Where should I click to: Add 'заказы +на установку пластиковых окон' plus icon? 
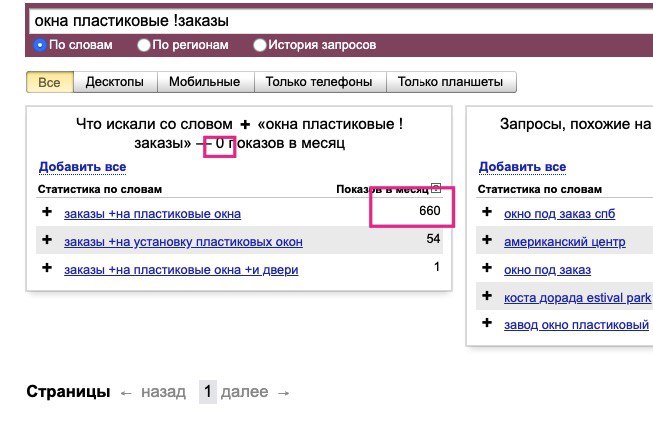47,239
